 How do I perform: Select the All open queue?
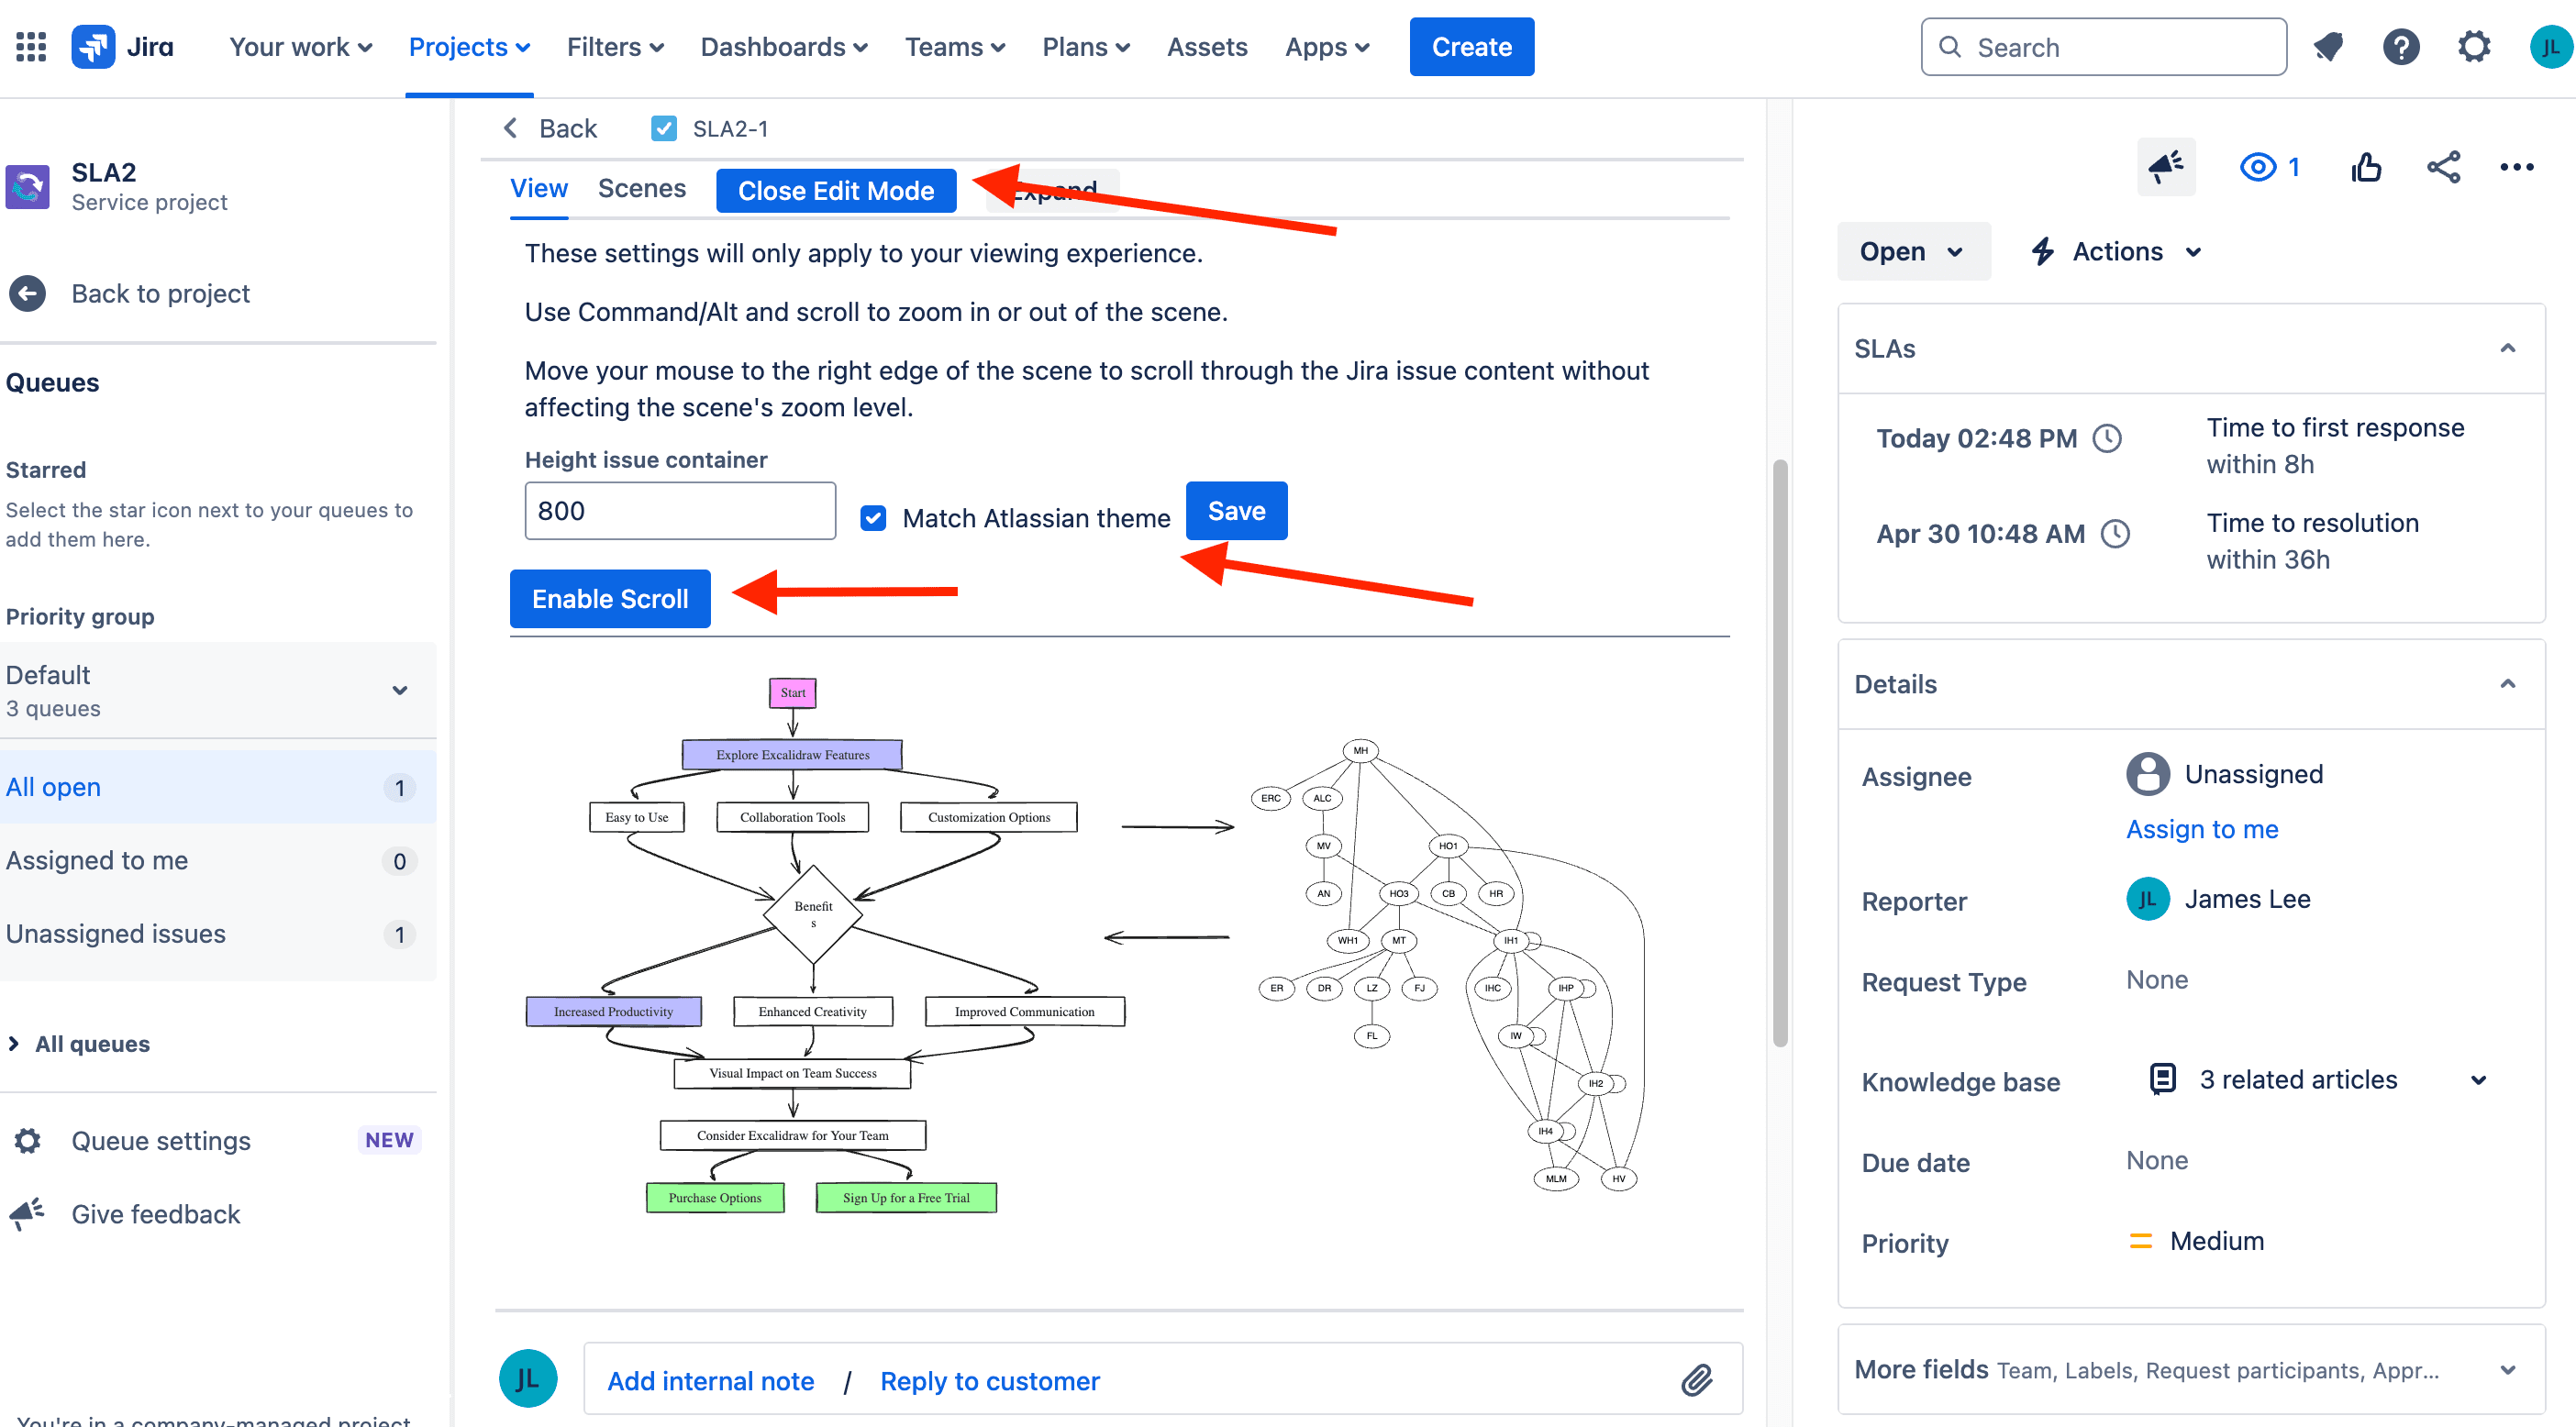click(x=218, y=786)
